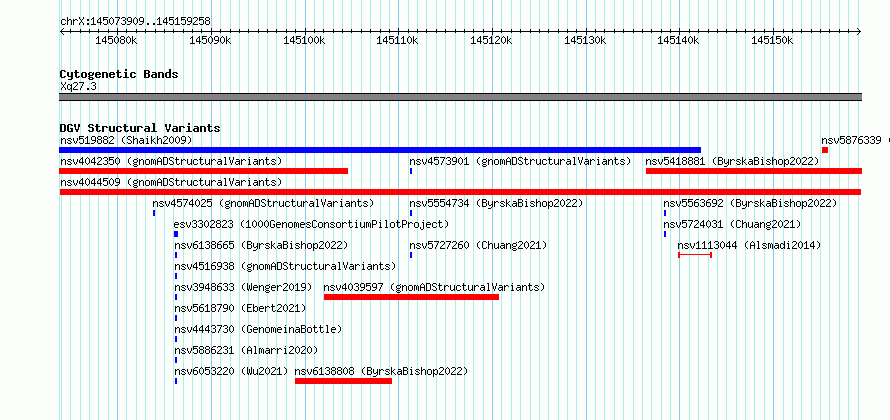Viewport: 890px width, 420px height.
Task: Click the 145150k ruler tick label
Action: [772, 41]
